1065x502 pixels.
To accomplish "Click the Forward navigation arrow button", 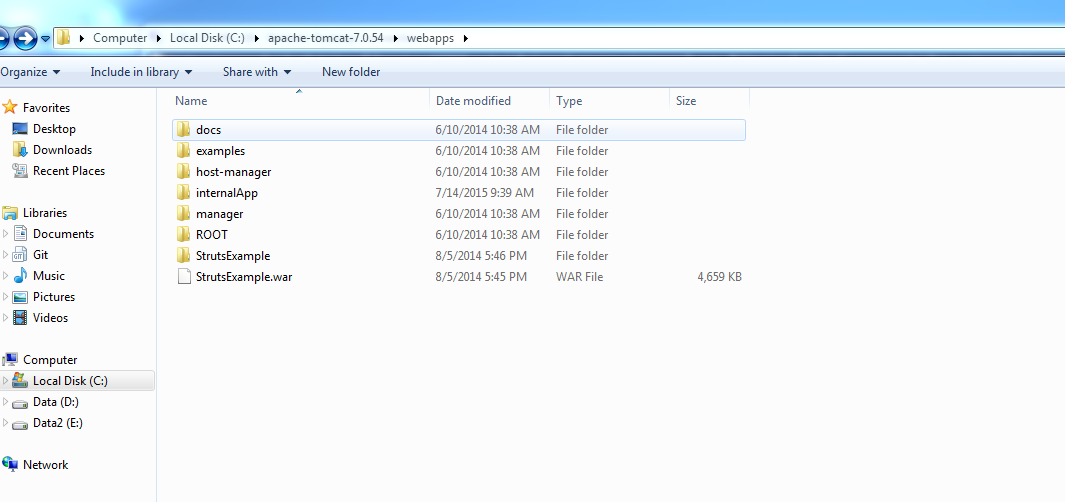I will [x=24, y=38].
